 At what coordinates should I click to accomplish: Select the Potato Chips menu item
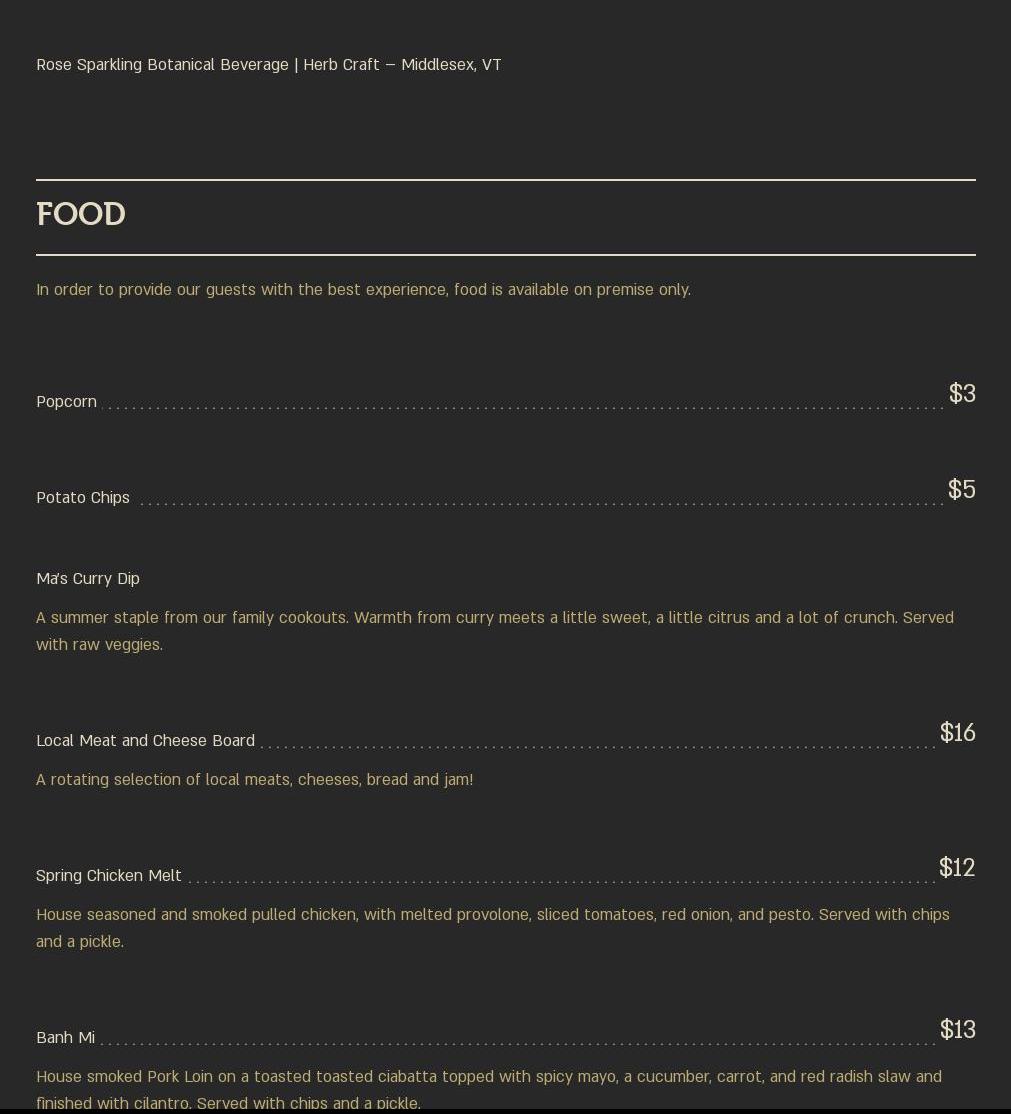(x=83, y=498)
